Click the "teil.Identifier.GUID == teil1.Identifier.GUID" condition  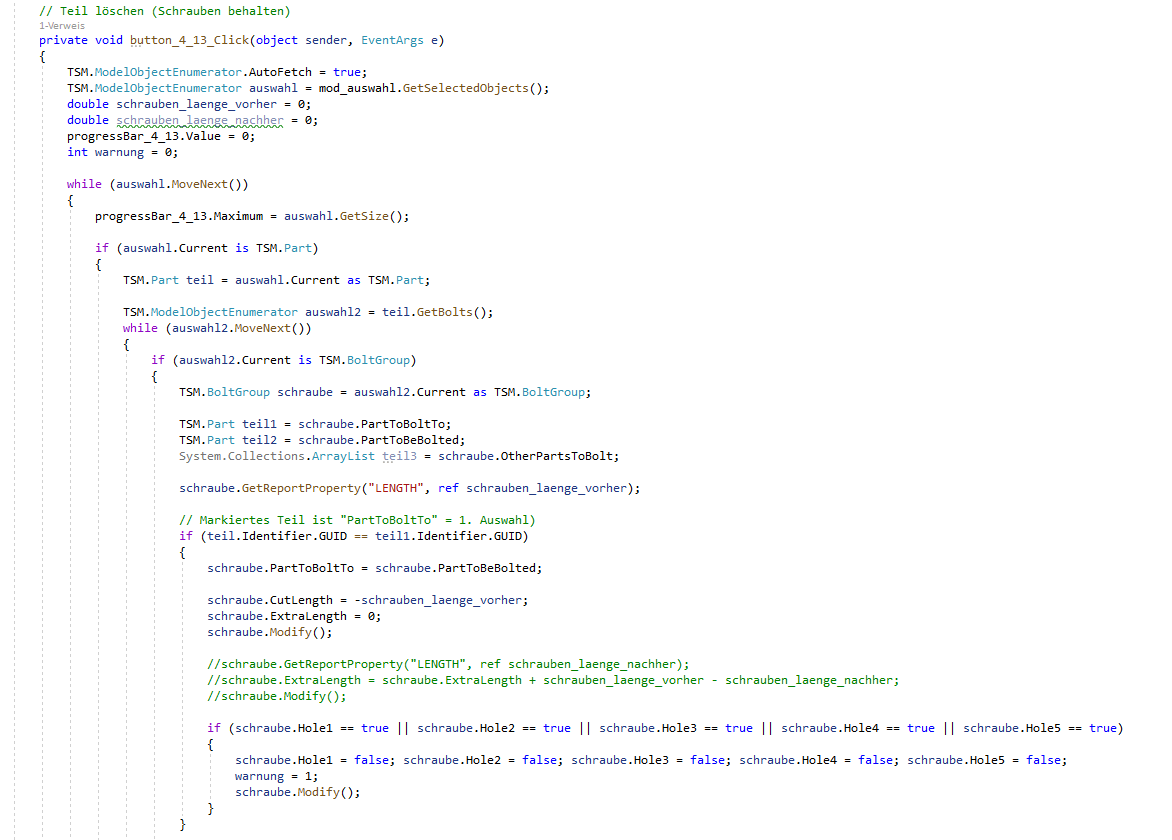click(364, 537)
